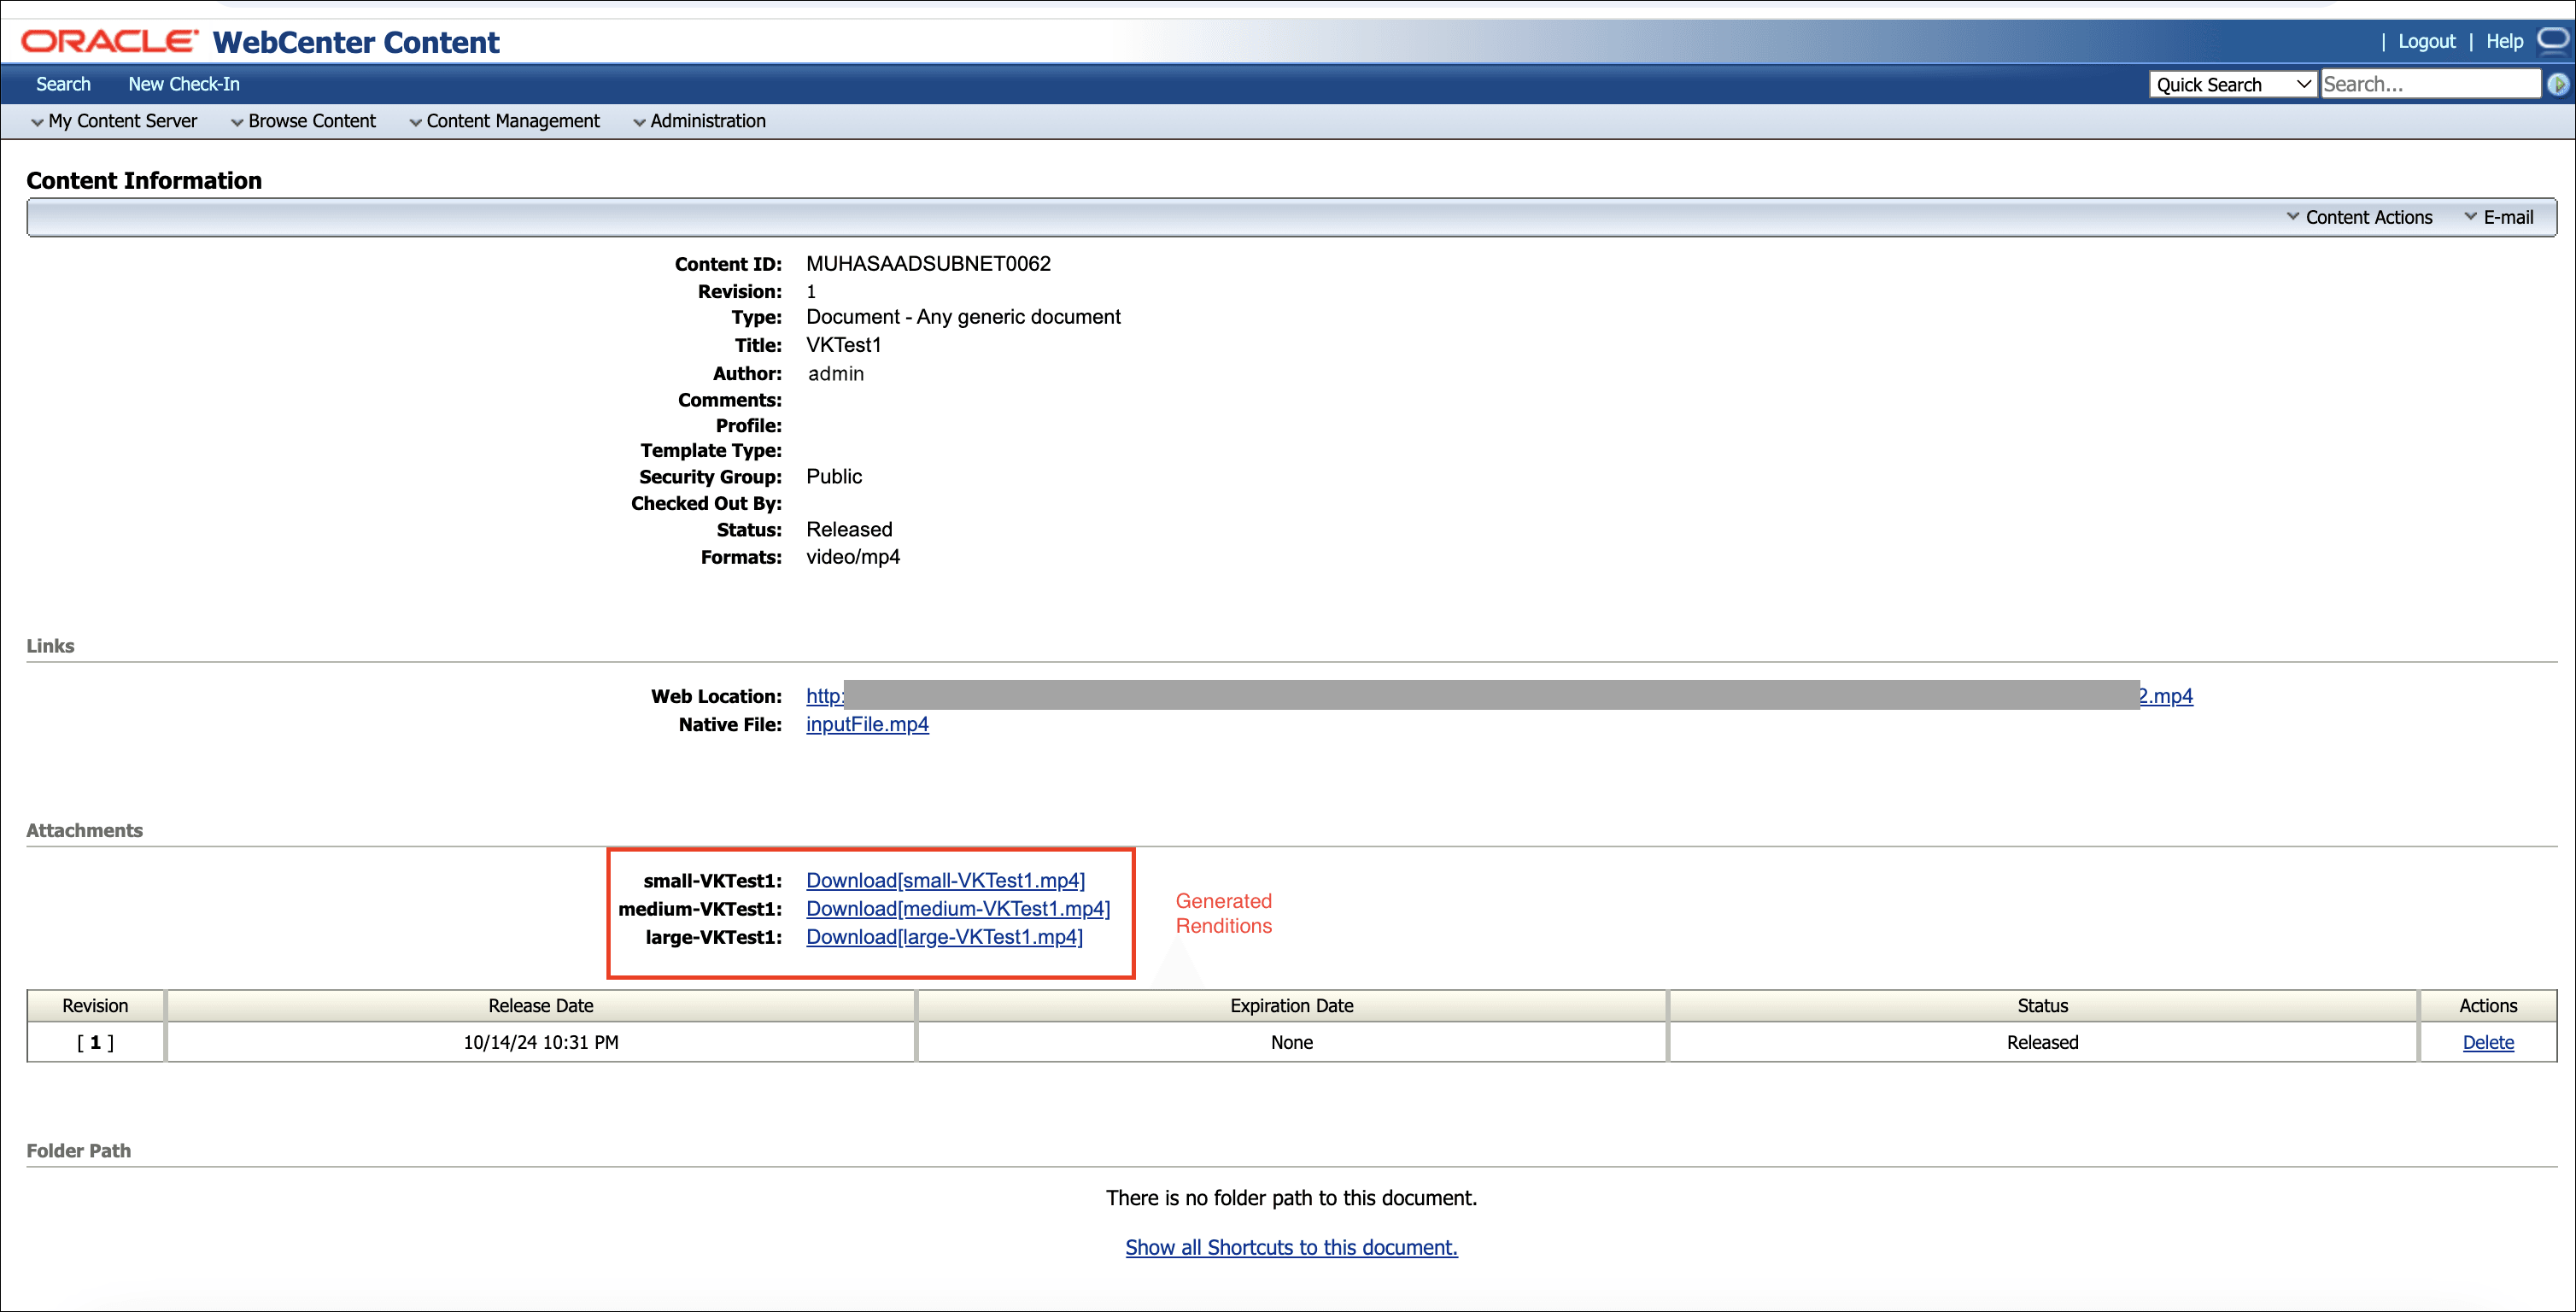This screenshot has height=1312, width=2576.
Task: Click the Security Group value Public
Action: (834, 476)
